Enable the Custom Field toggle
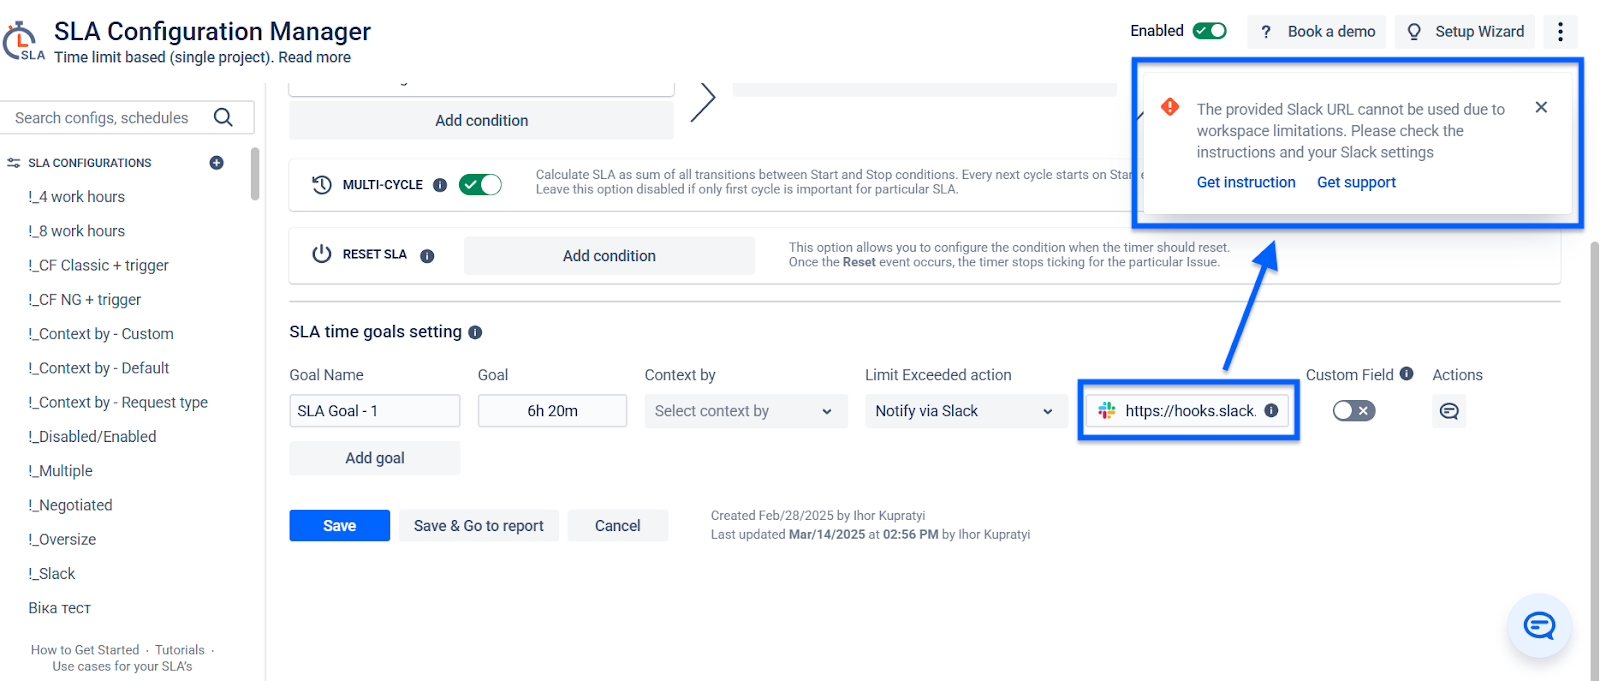The width and height of the screenshot is (1600, 681). [x=1354, y=411]
